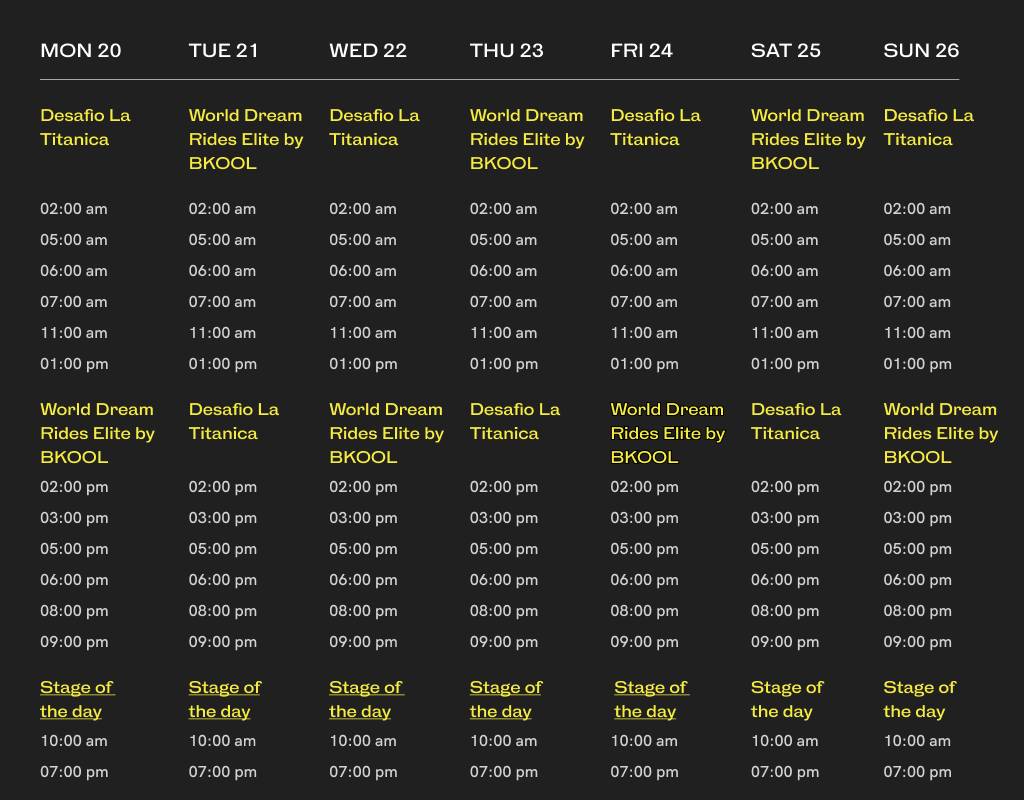The height and width of the screenshot is (800, 1024).
Task: Select the 07:00 pm stage slot on Sunday
Action: [x=918, y=772]
